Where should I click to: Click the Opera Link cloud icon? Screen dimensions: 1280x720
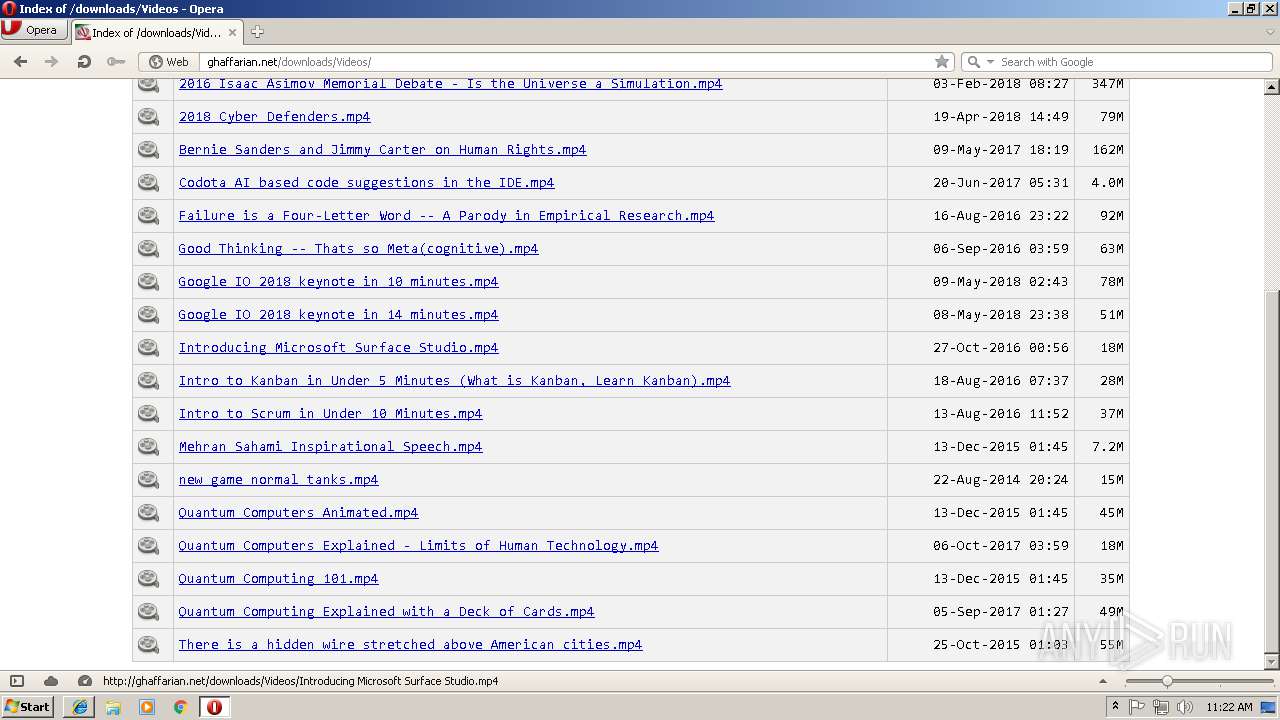point(51,681)
